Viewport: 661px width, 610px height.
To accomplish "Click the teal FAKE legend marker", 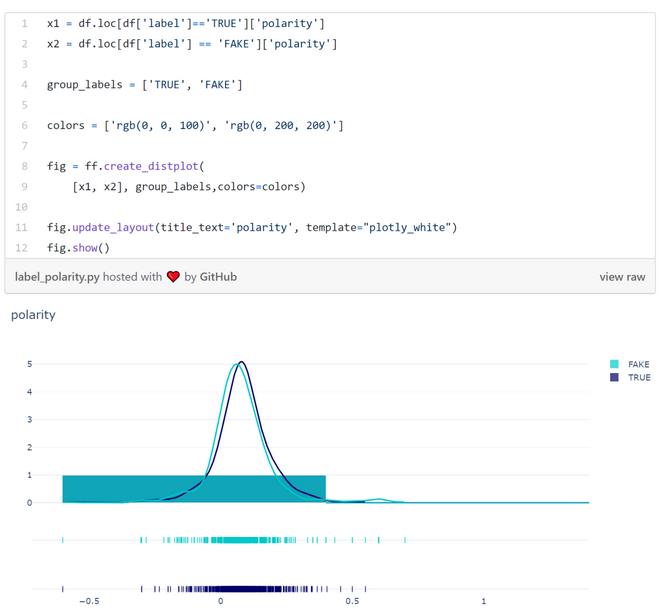I will [614, 365].
